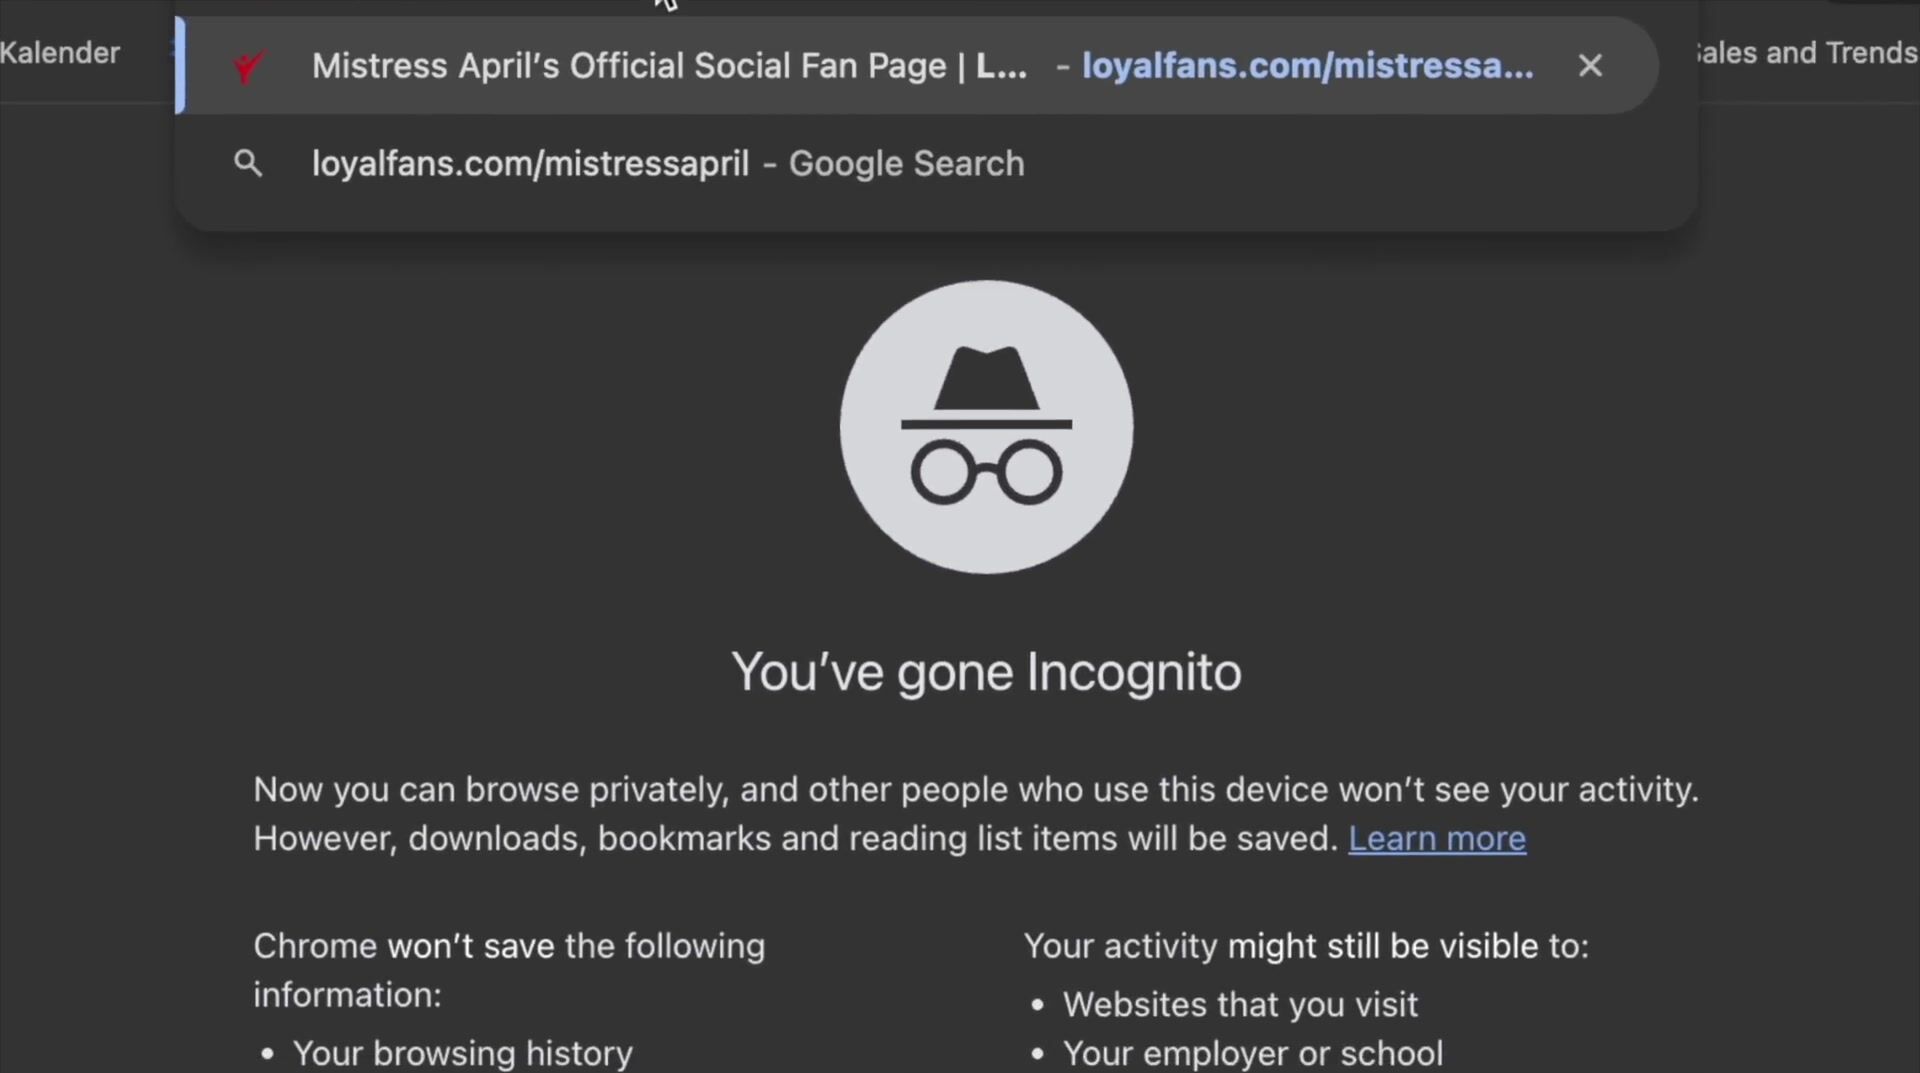Click the Incognito hat and glasses logo
The width and height of the screenshot is (1920, 1073).
pyautogui.click(x=986, y=427)
